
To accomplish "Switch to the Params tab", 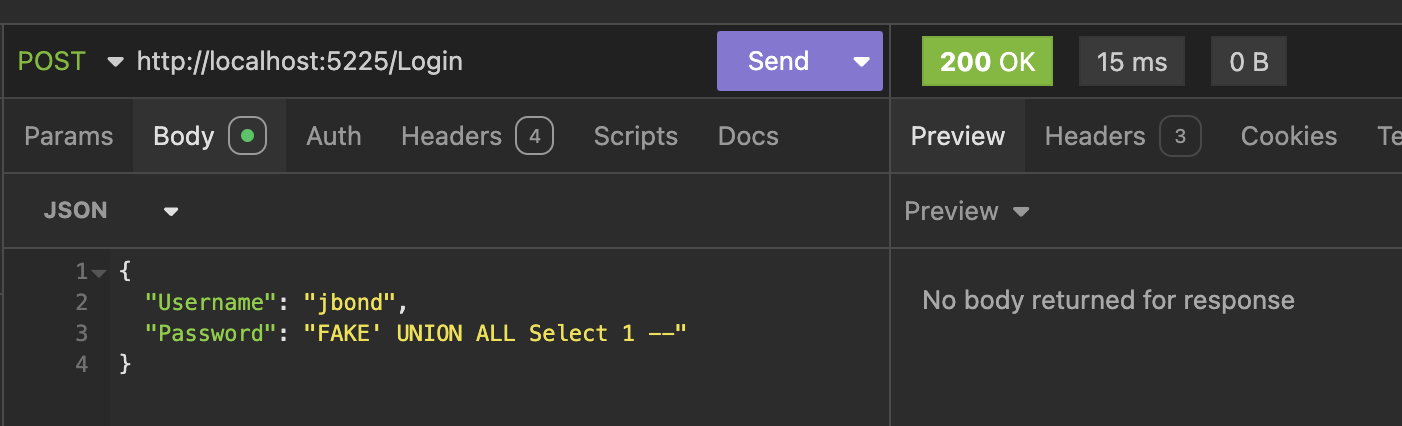I will 68,136.
